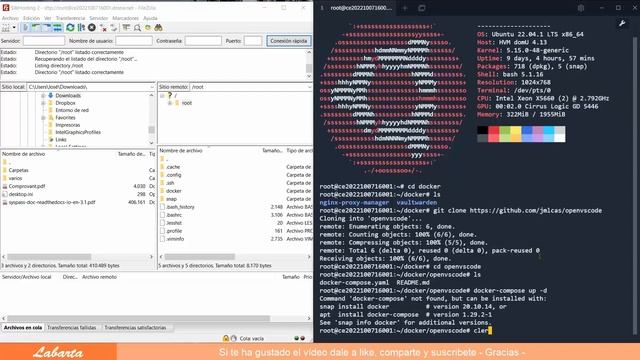The image size is (640, 360).
Task: Select the .config folder in remote list
Action: click(173, 175)
